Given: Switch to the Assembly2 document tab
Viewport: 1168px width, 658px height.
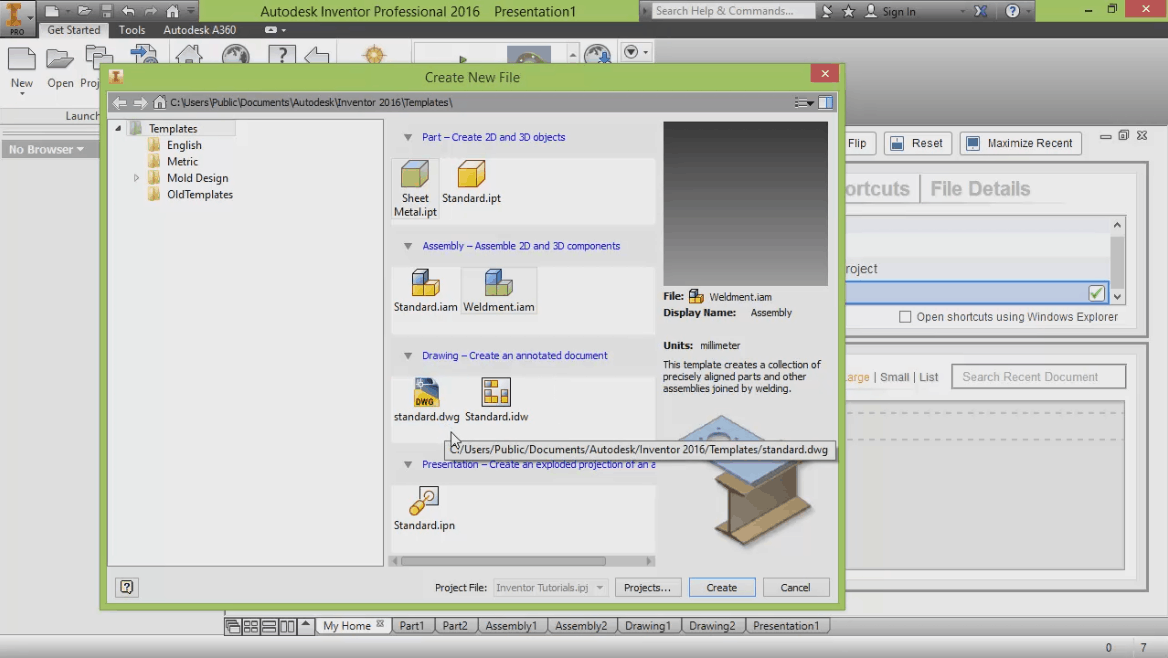Looking at the screenshot, I should click(581, 626).
